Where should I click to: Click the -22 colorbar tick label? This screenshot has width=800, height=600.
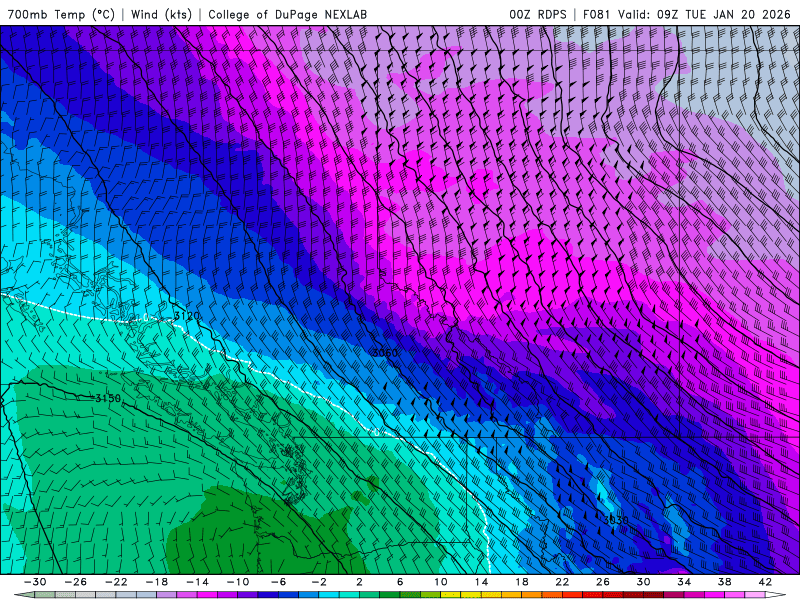(x=116, y=582)
